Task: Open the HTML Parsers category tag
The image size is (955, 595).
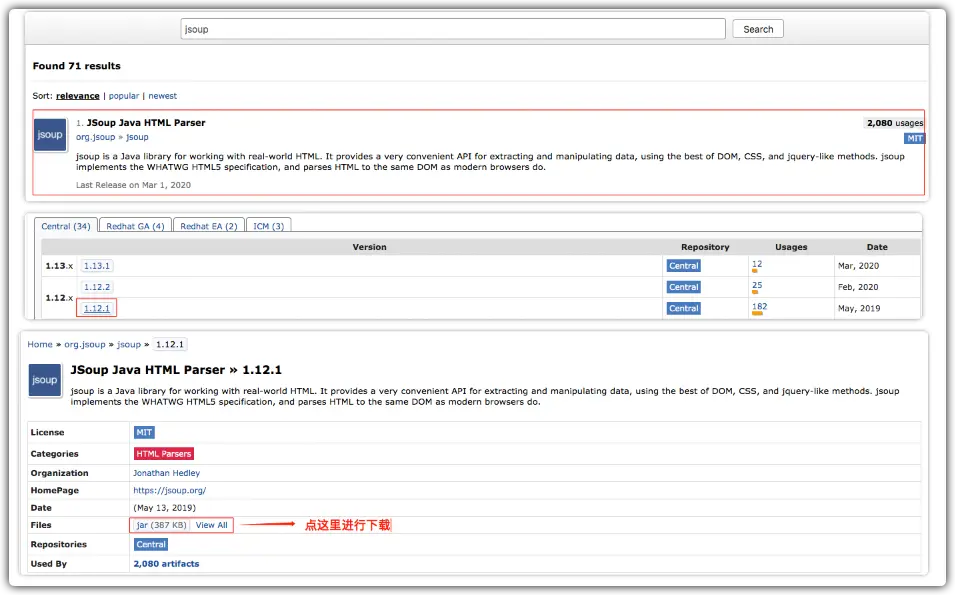Action: pos(163,454)
